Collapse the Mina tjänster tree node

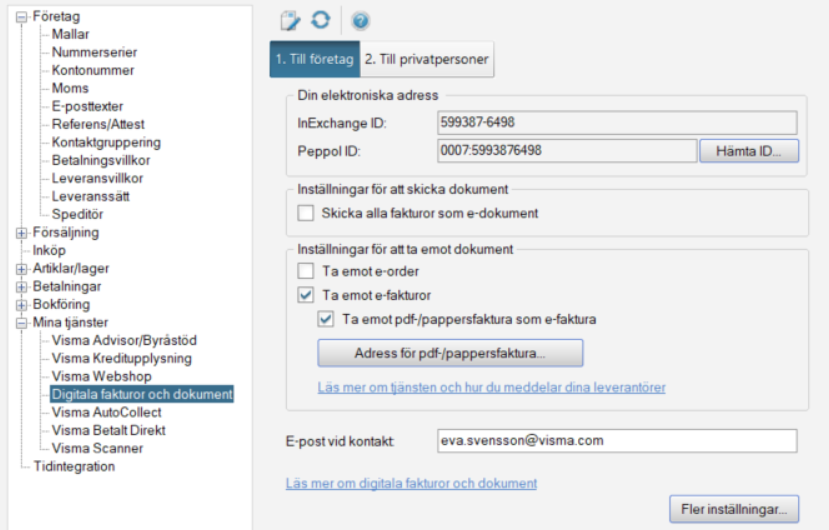tap(21, 323)
